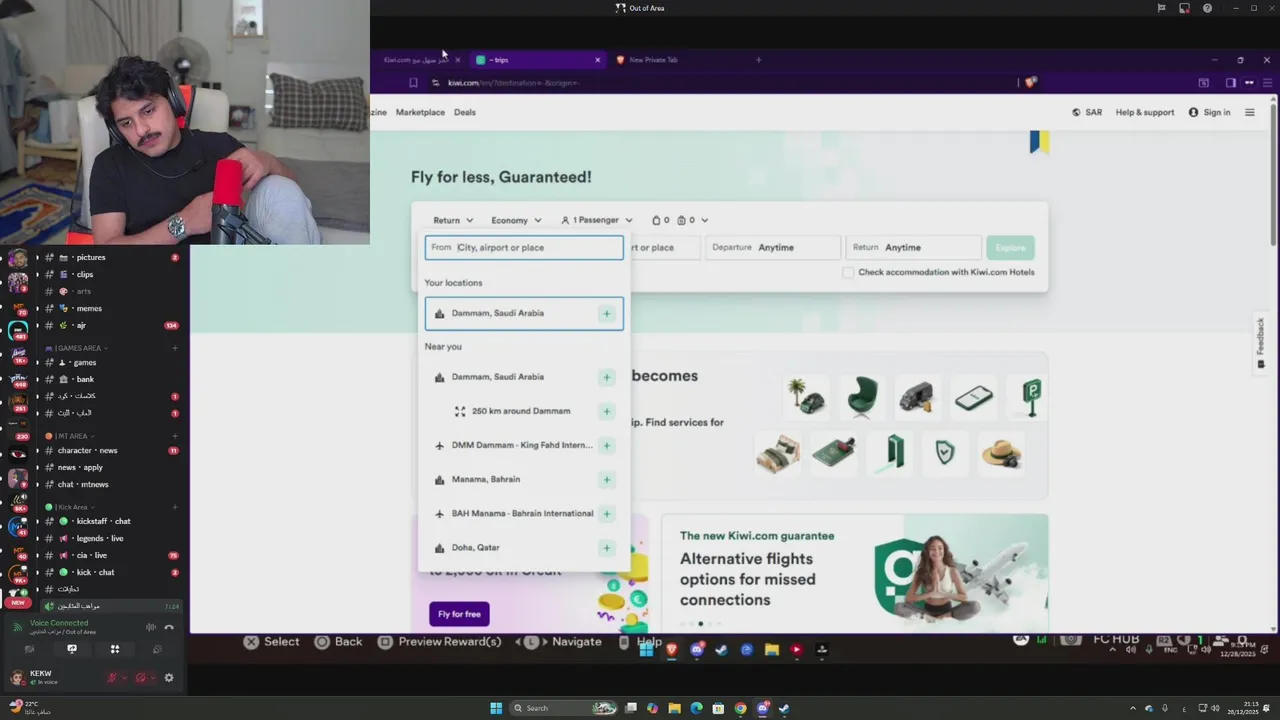Check accommodation with Kiwi.com Hotels checkbox

tap(848, 272)
